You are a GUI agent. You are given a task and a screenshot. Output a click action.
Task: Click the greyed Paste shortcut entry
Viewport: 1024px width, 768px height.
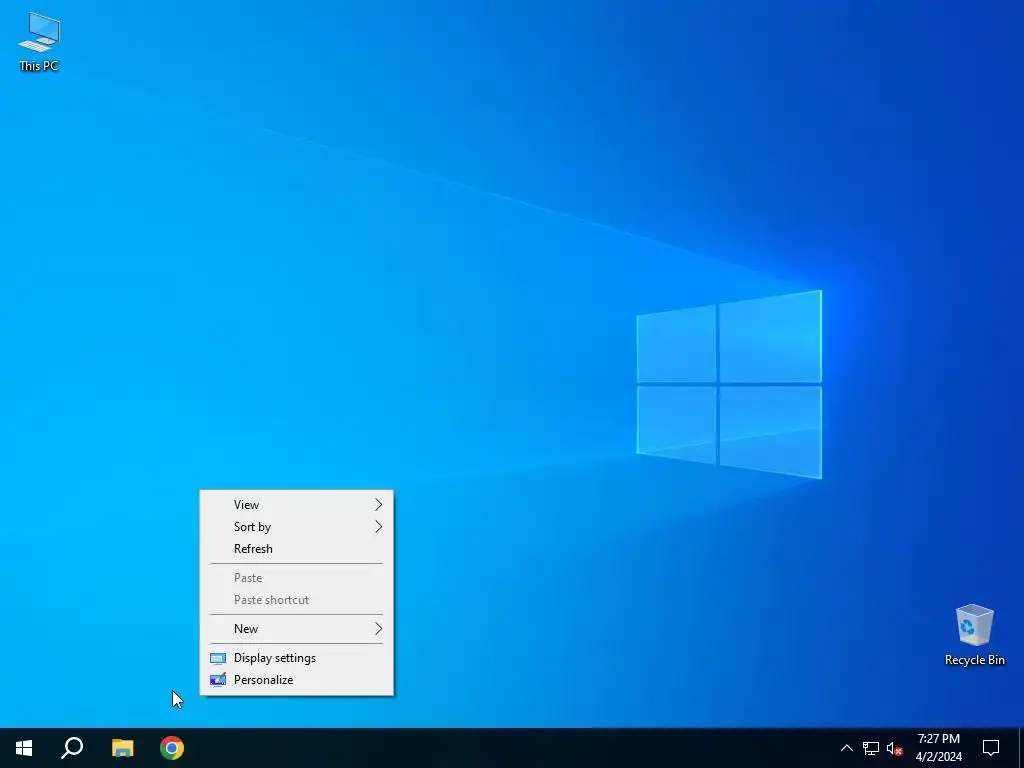(296, 600)
